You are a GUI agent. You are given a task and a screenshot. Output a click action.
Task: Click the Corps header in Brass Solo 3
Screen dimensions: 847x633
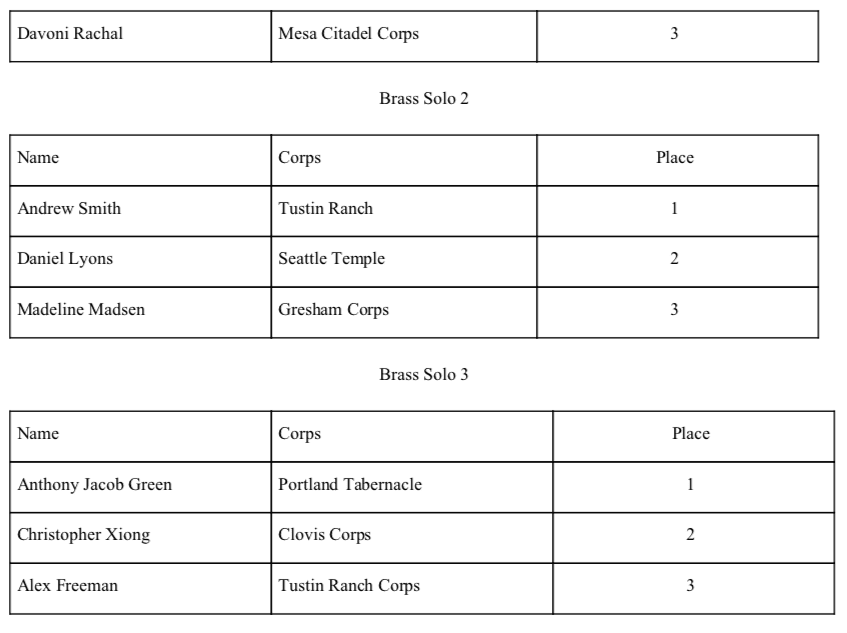[412, 436]
